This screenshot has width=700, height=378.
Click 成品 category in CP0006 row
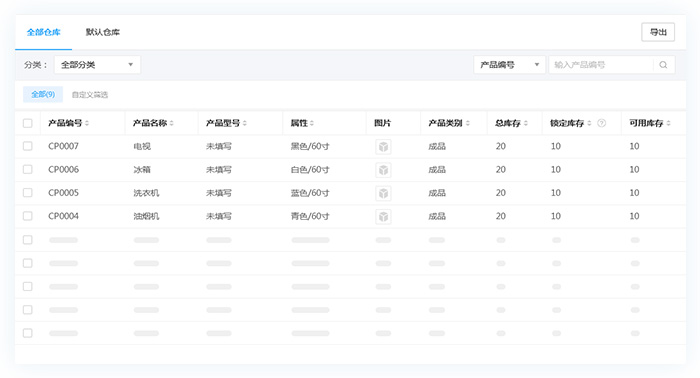[437, 169]
